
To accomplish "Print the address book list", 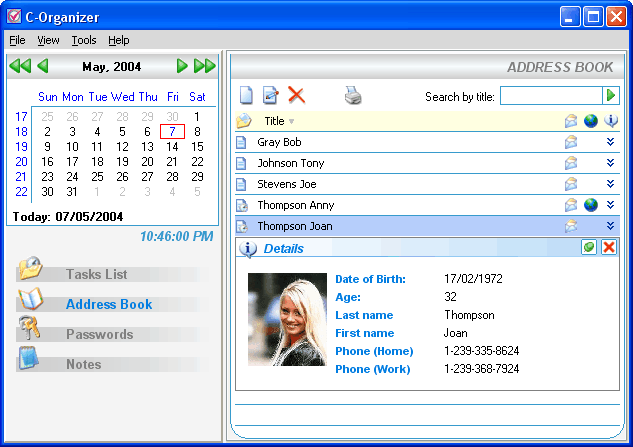I will coord(353,96).
